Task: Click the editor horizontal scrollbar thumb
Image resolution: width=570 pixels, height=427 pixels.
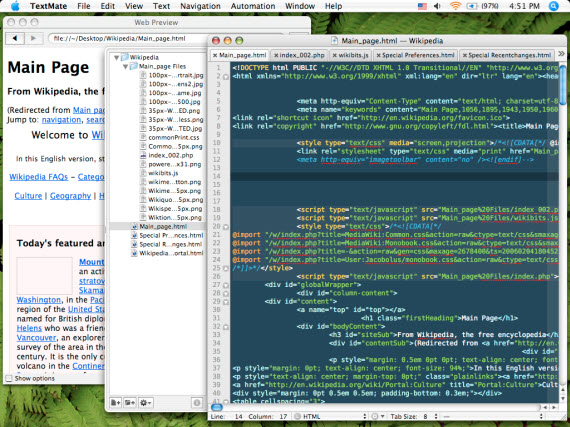Action: (216, 407)
